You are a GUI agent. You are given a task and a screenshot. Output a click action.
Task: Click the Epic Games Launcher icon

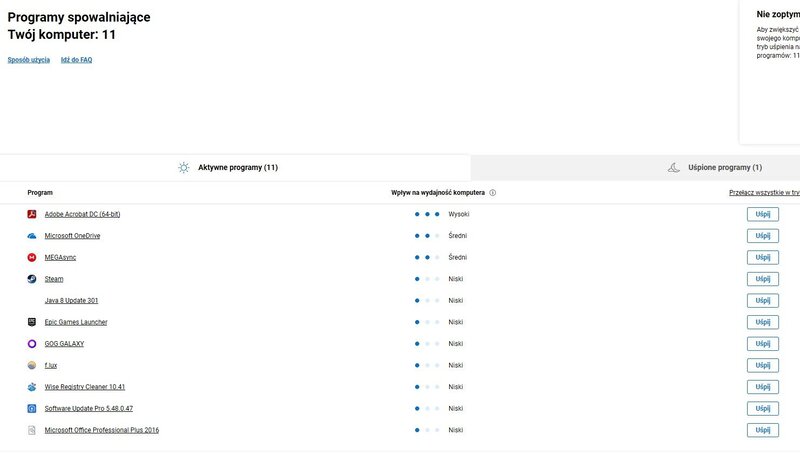(x=32, y=322)
